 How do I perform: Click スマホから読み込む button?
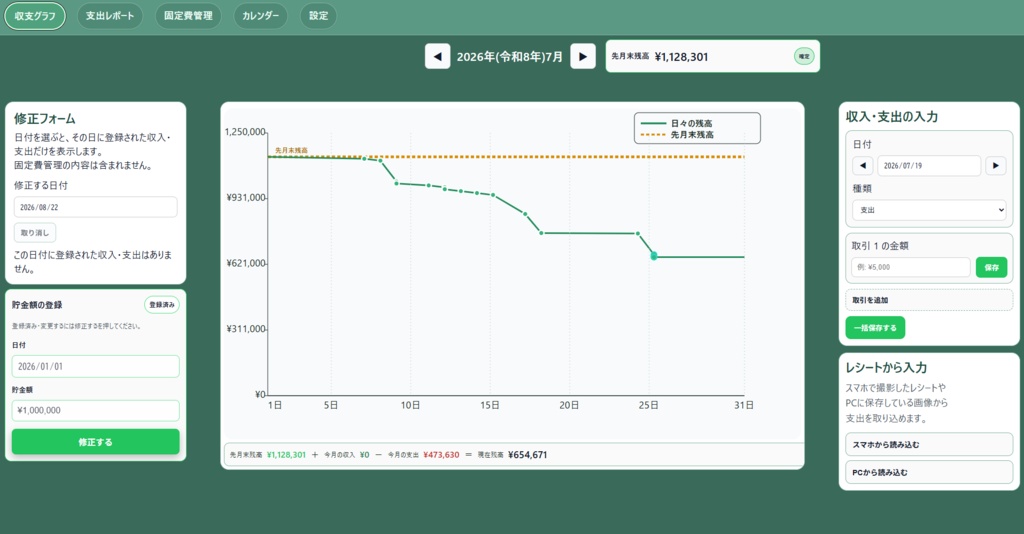[929, 444]
